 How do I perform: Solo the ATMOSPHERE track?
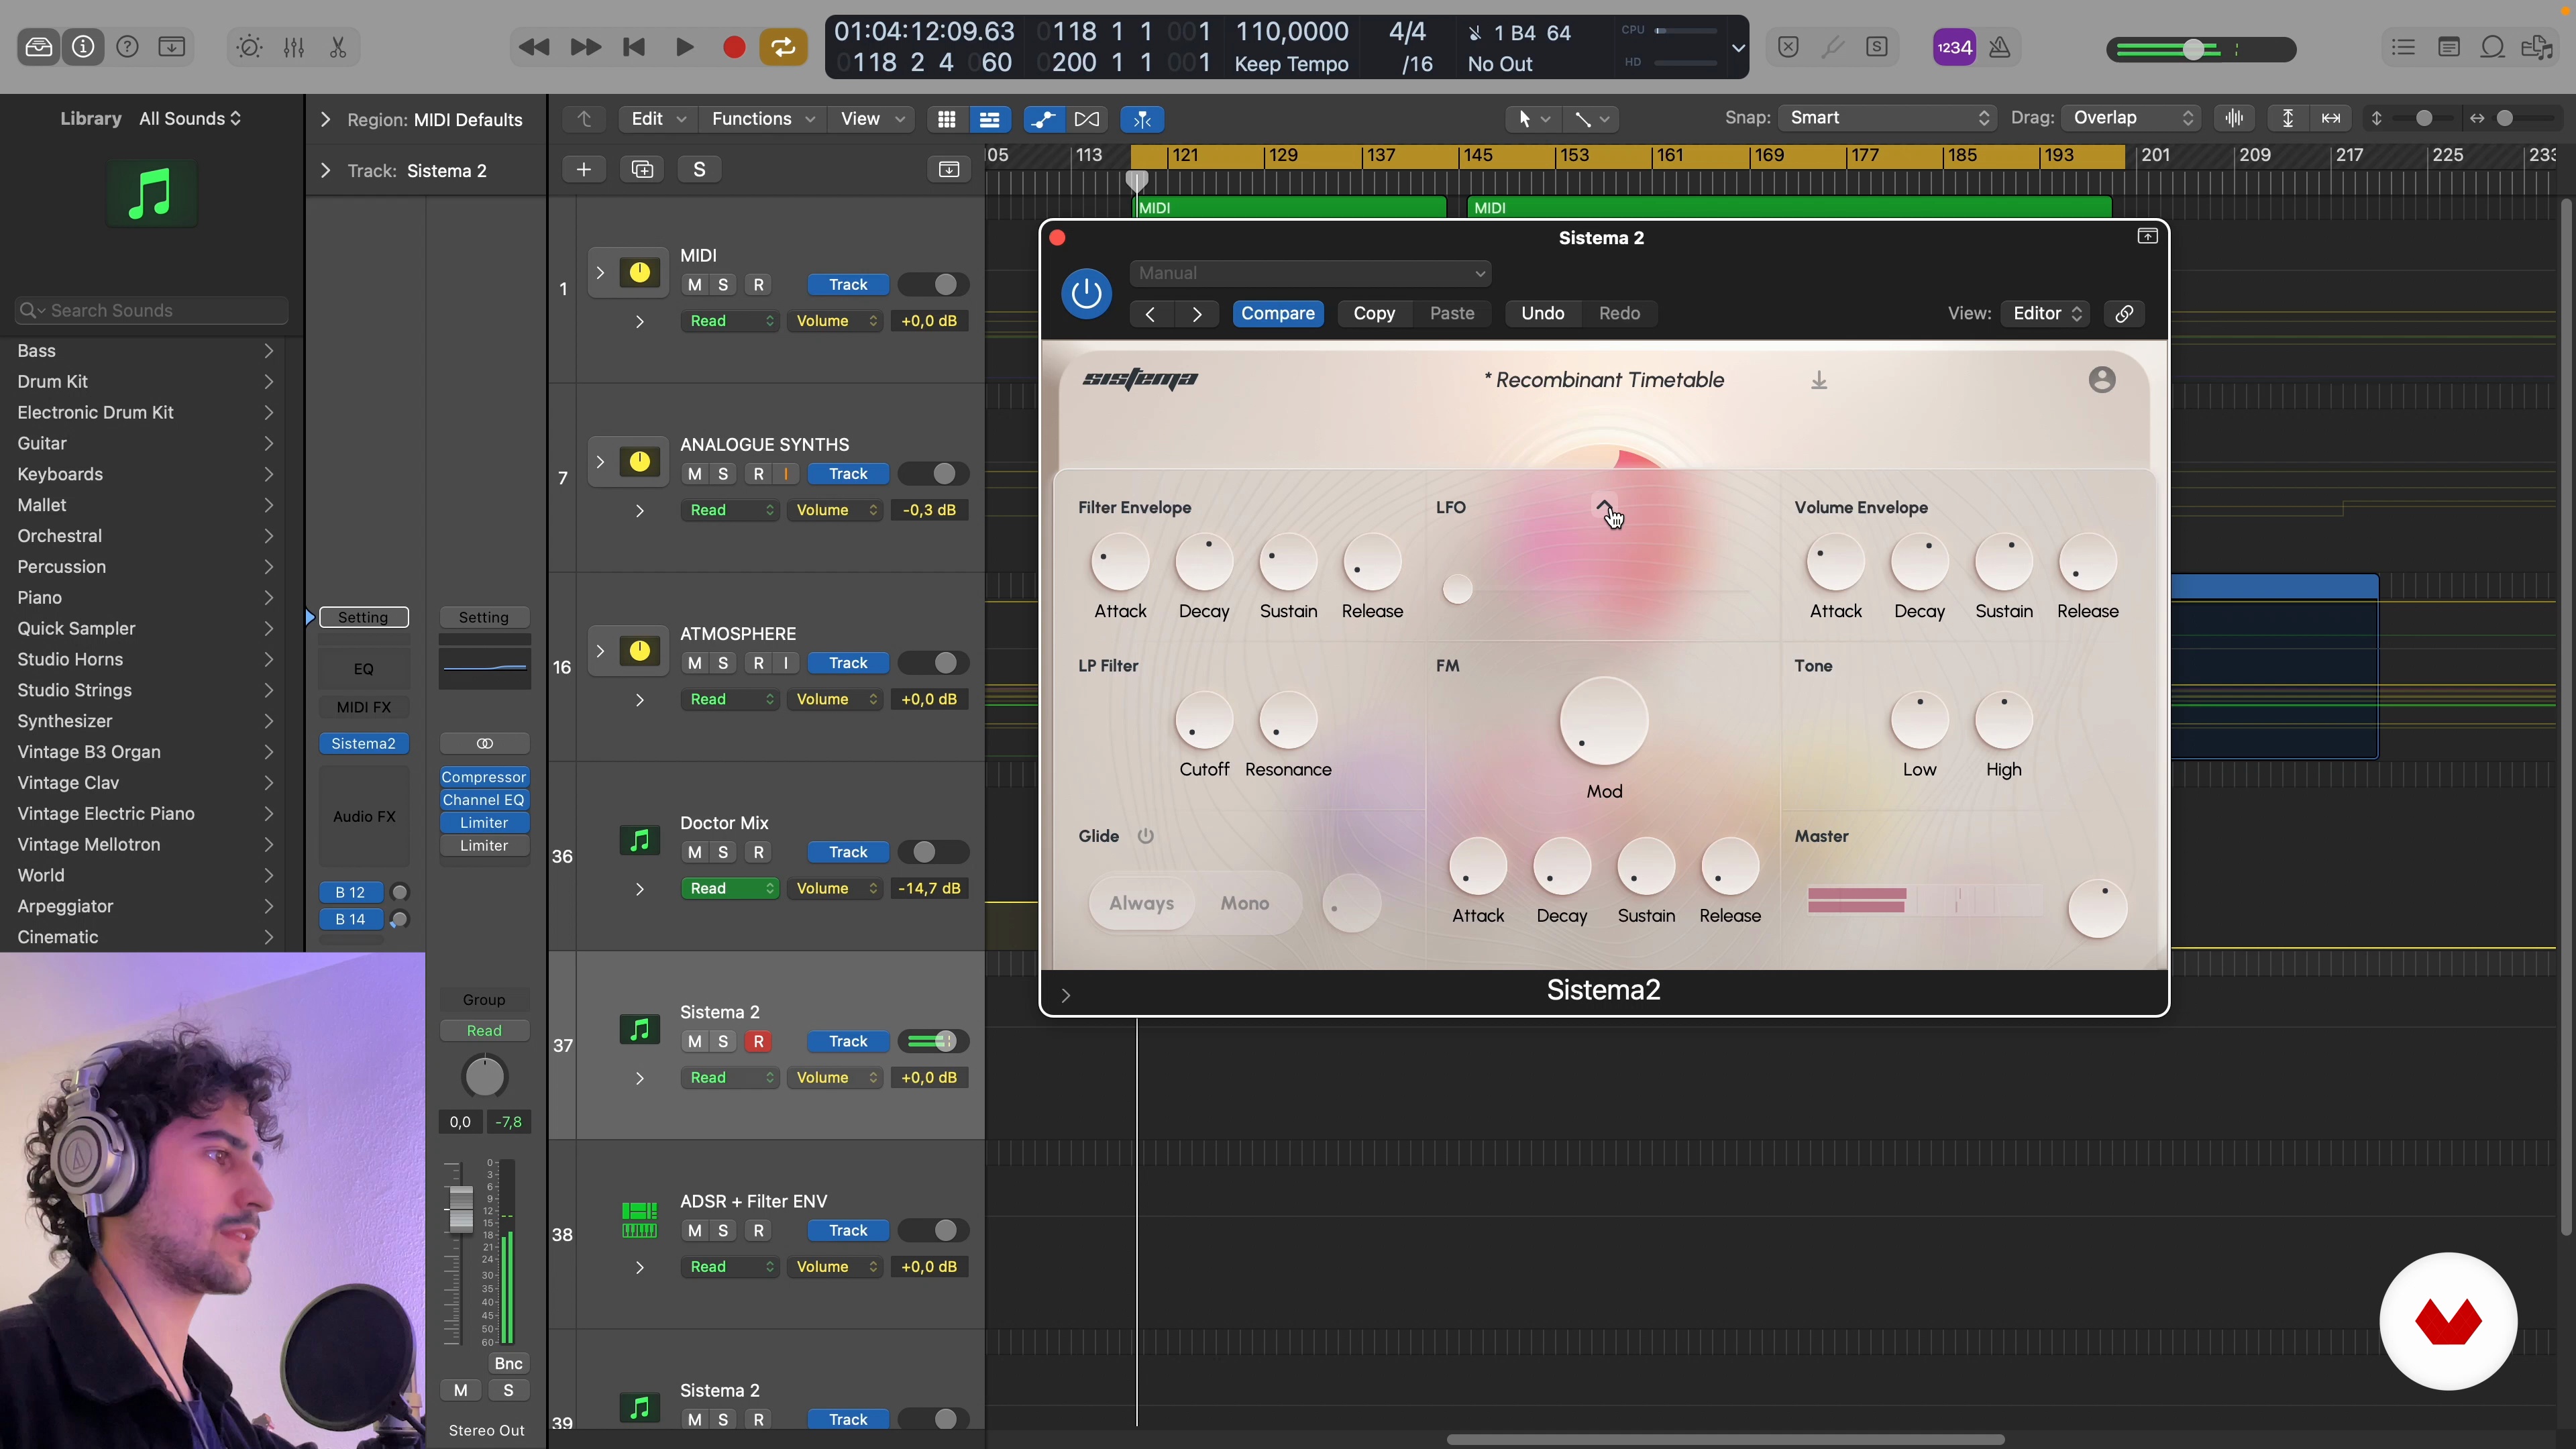(x=723, y=663)
